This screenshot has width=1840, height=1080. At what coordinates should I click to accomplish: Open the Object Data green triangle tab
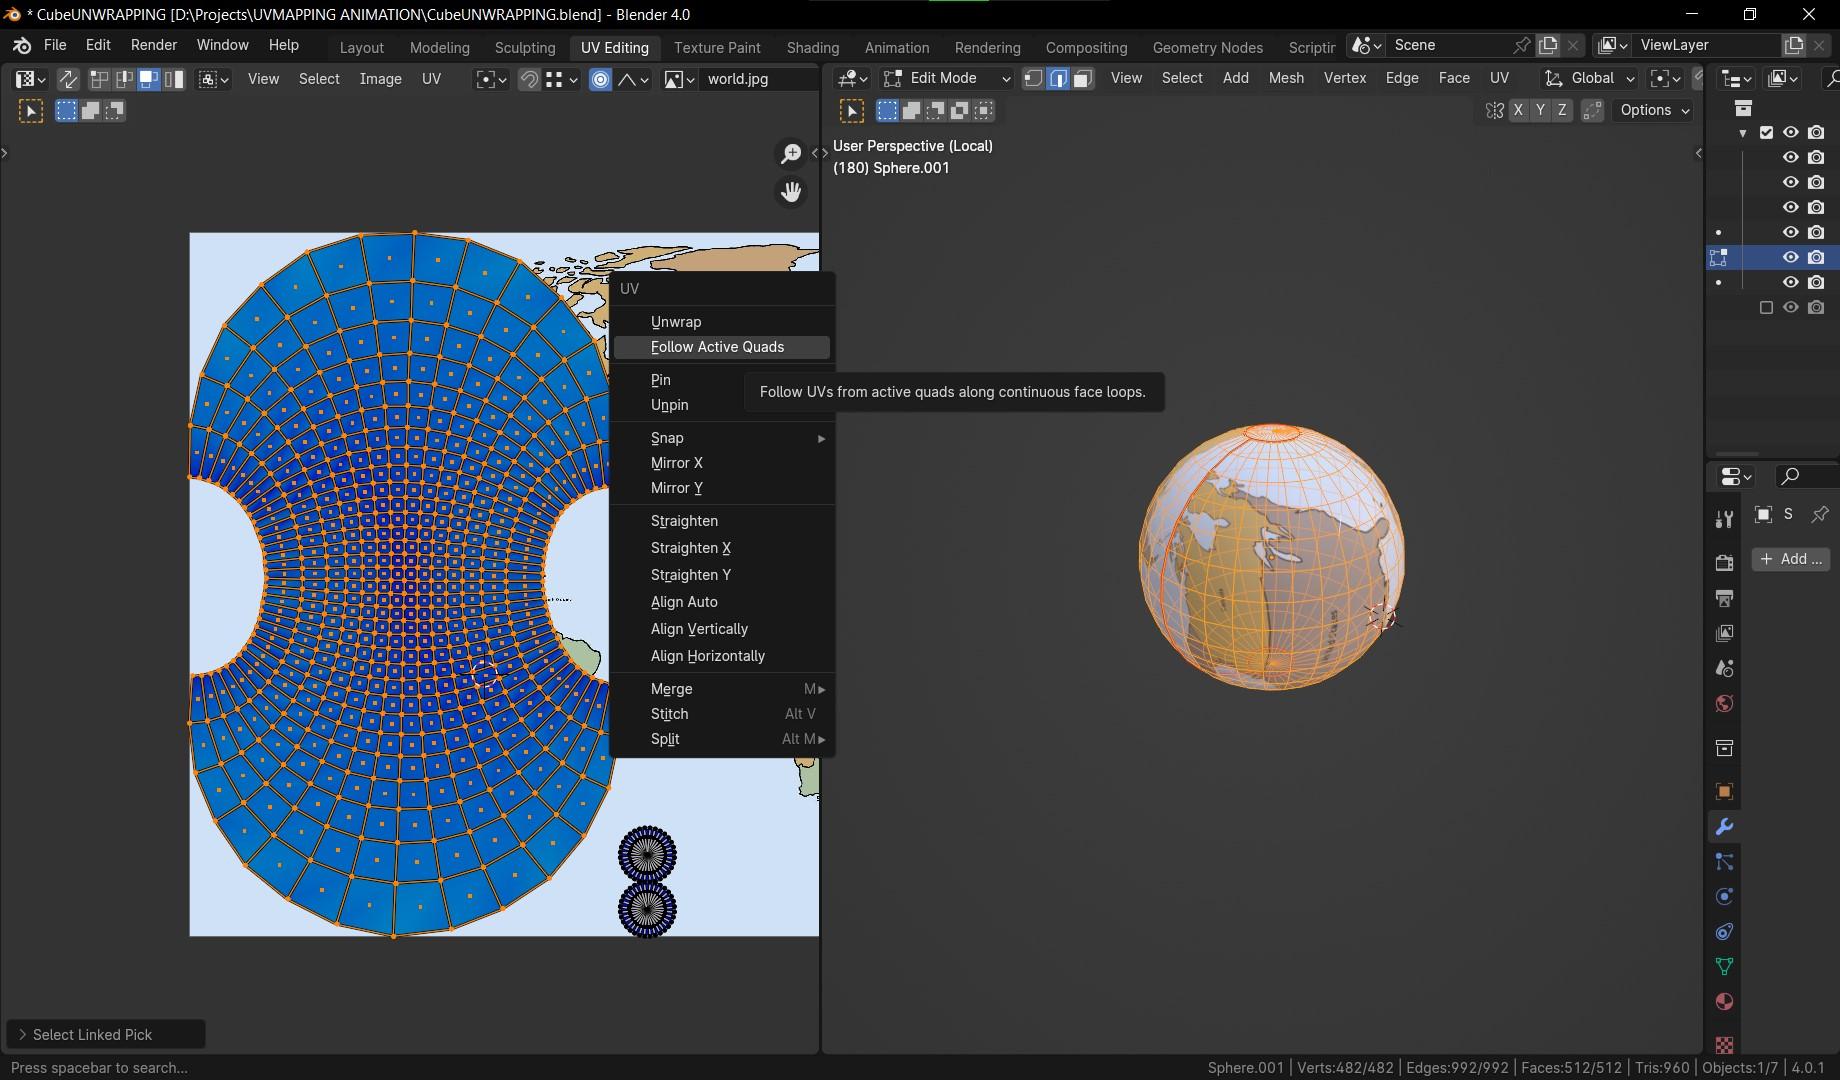click(1724, 966)
